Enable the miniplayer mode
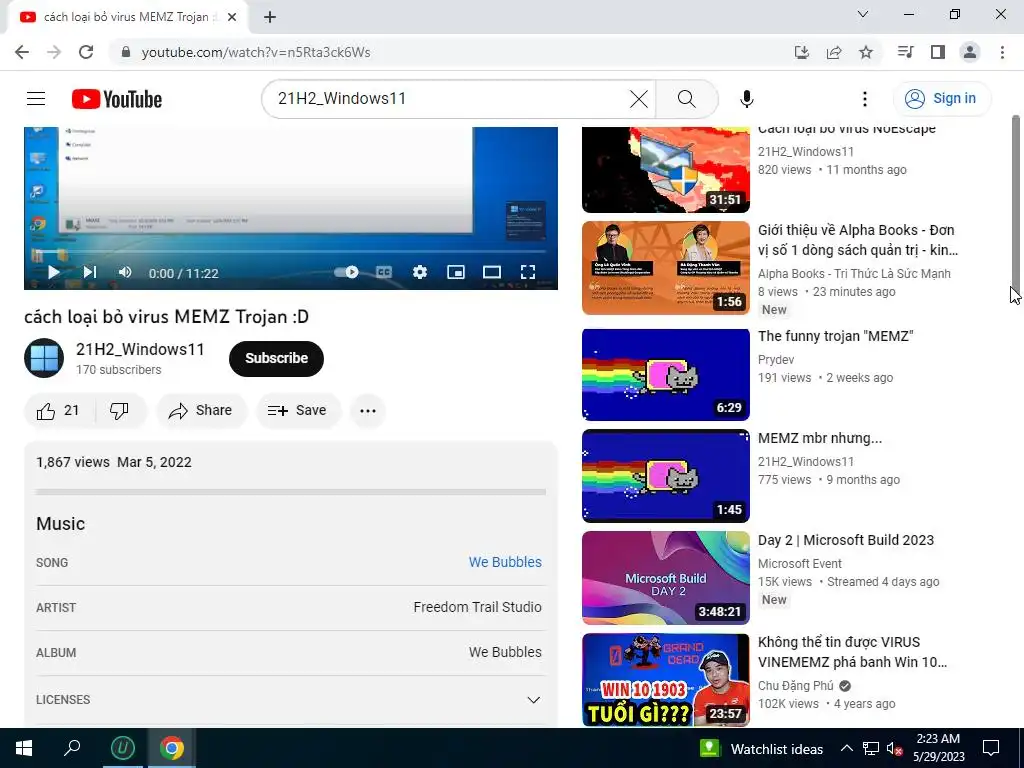Viewport: 1024px width, 768px height. 456,272
